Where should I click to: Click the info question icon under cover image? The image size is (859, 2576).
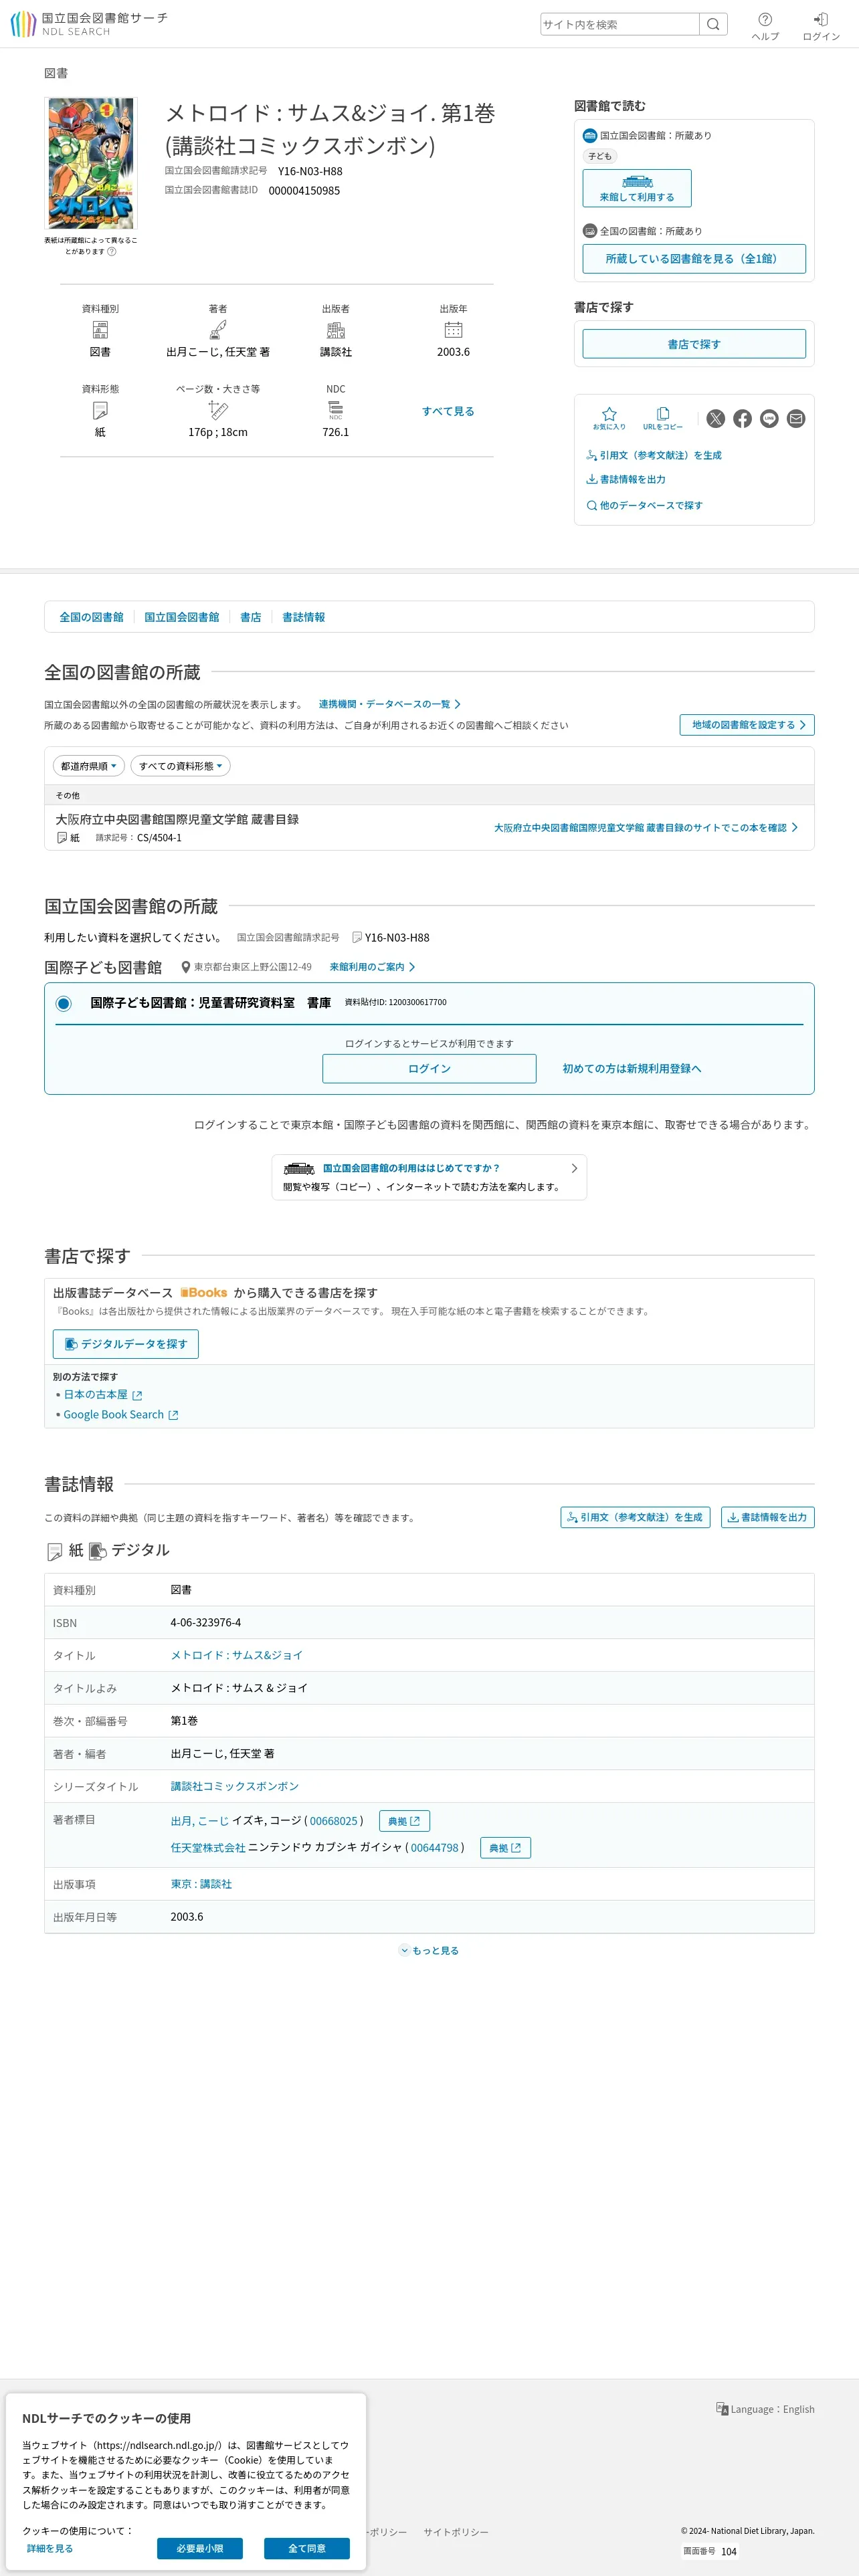[112, 252]
